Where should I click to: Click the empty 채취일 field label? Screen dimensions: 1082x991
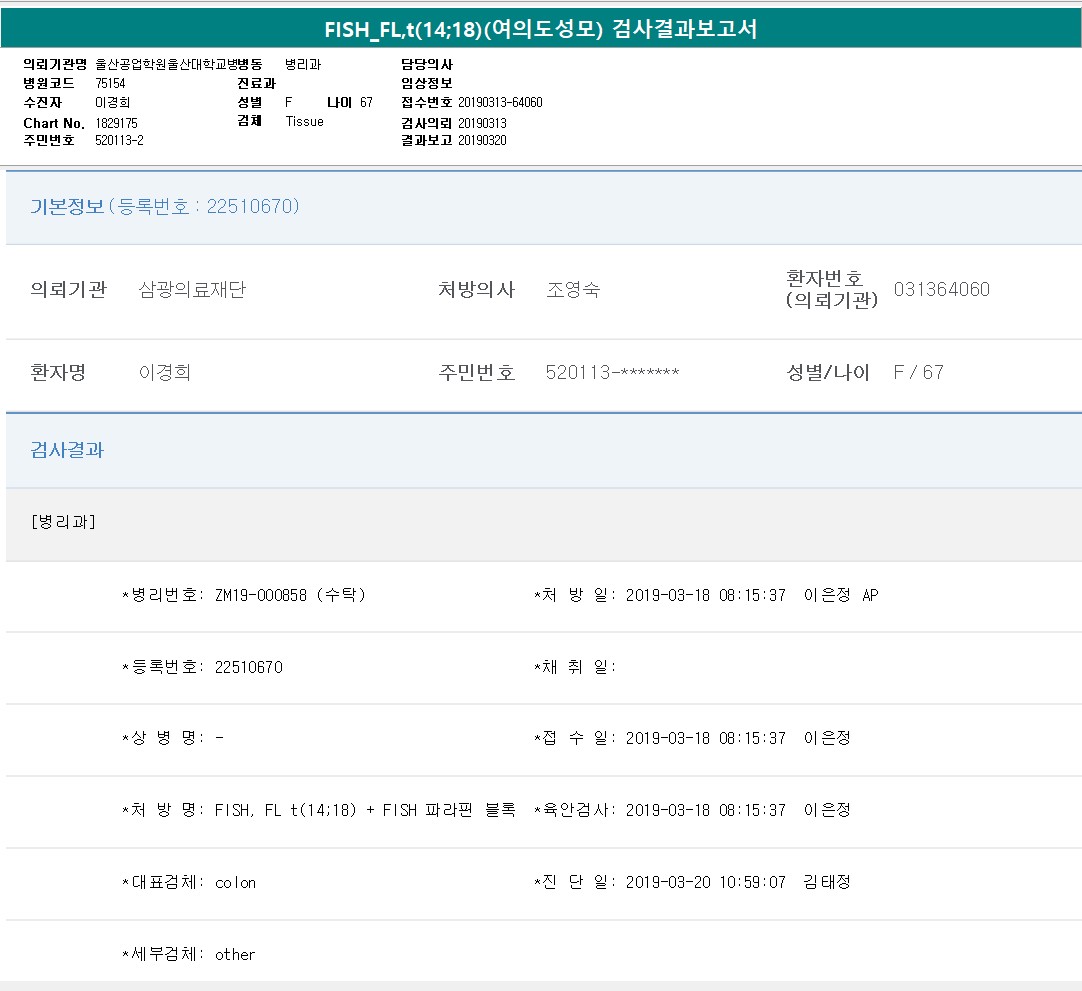575,667
